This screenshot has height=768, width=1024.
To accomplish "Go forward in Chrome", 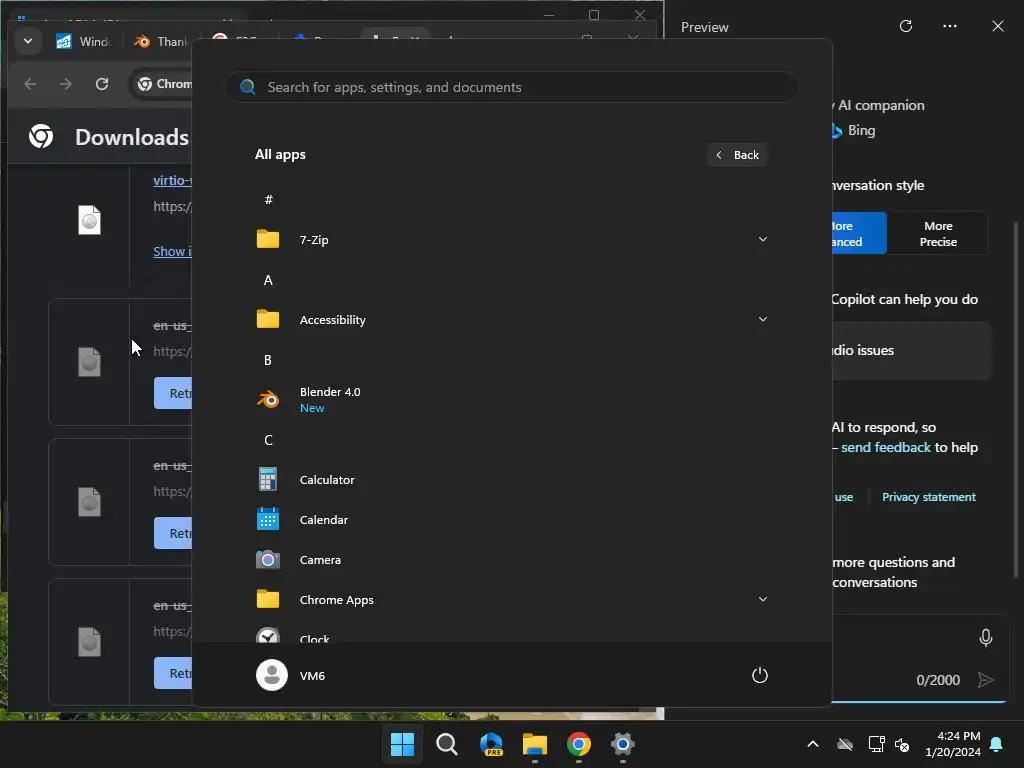I will 66,84.
